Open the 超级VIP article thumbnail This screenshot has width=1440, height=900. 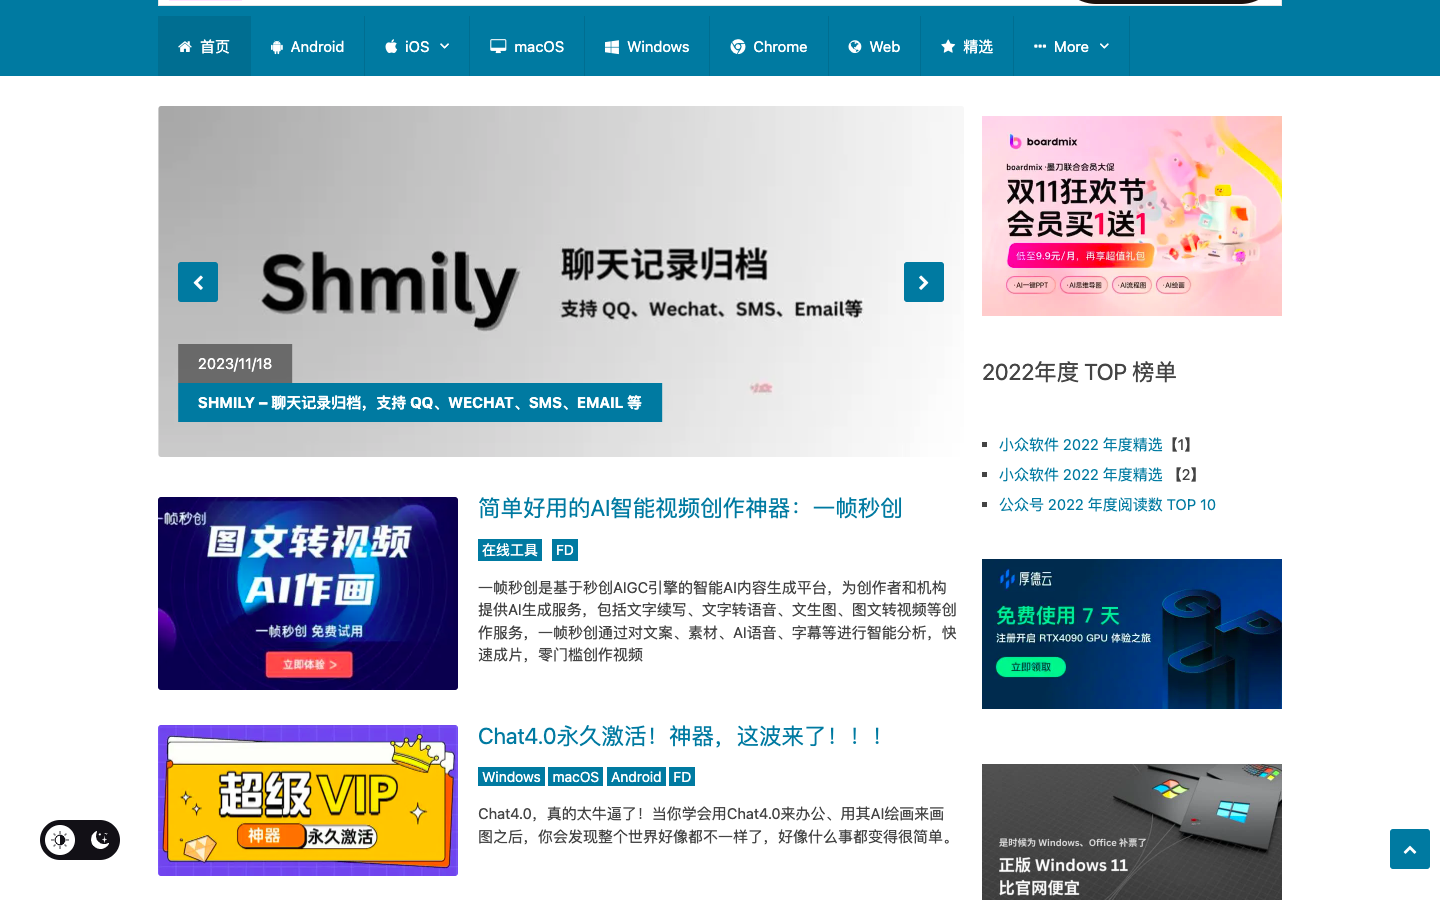click(308, 800)
